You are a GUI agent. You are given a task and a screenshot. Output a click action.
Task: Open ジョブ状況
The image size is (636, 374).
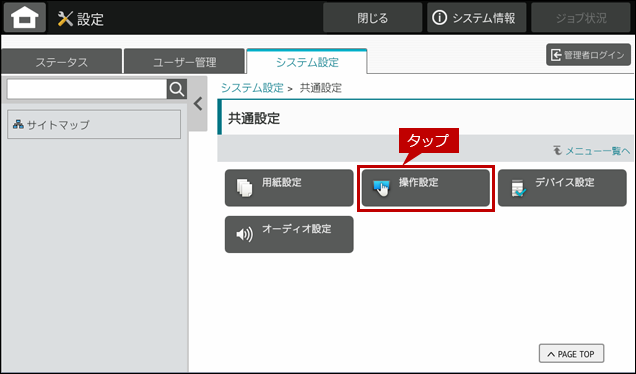[x=581, y=18]
